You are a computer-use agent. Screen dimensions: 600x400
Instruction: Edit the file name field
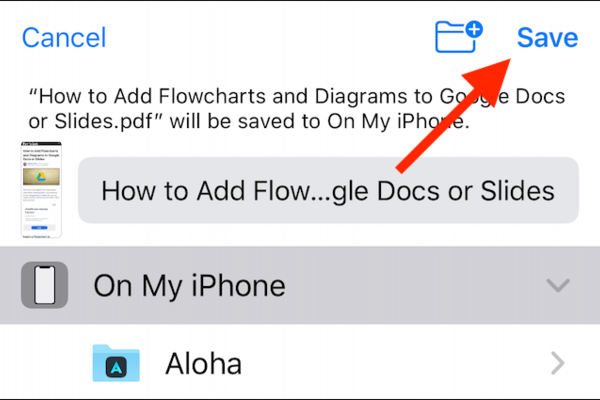[x=328, y=190]
